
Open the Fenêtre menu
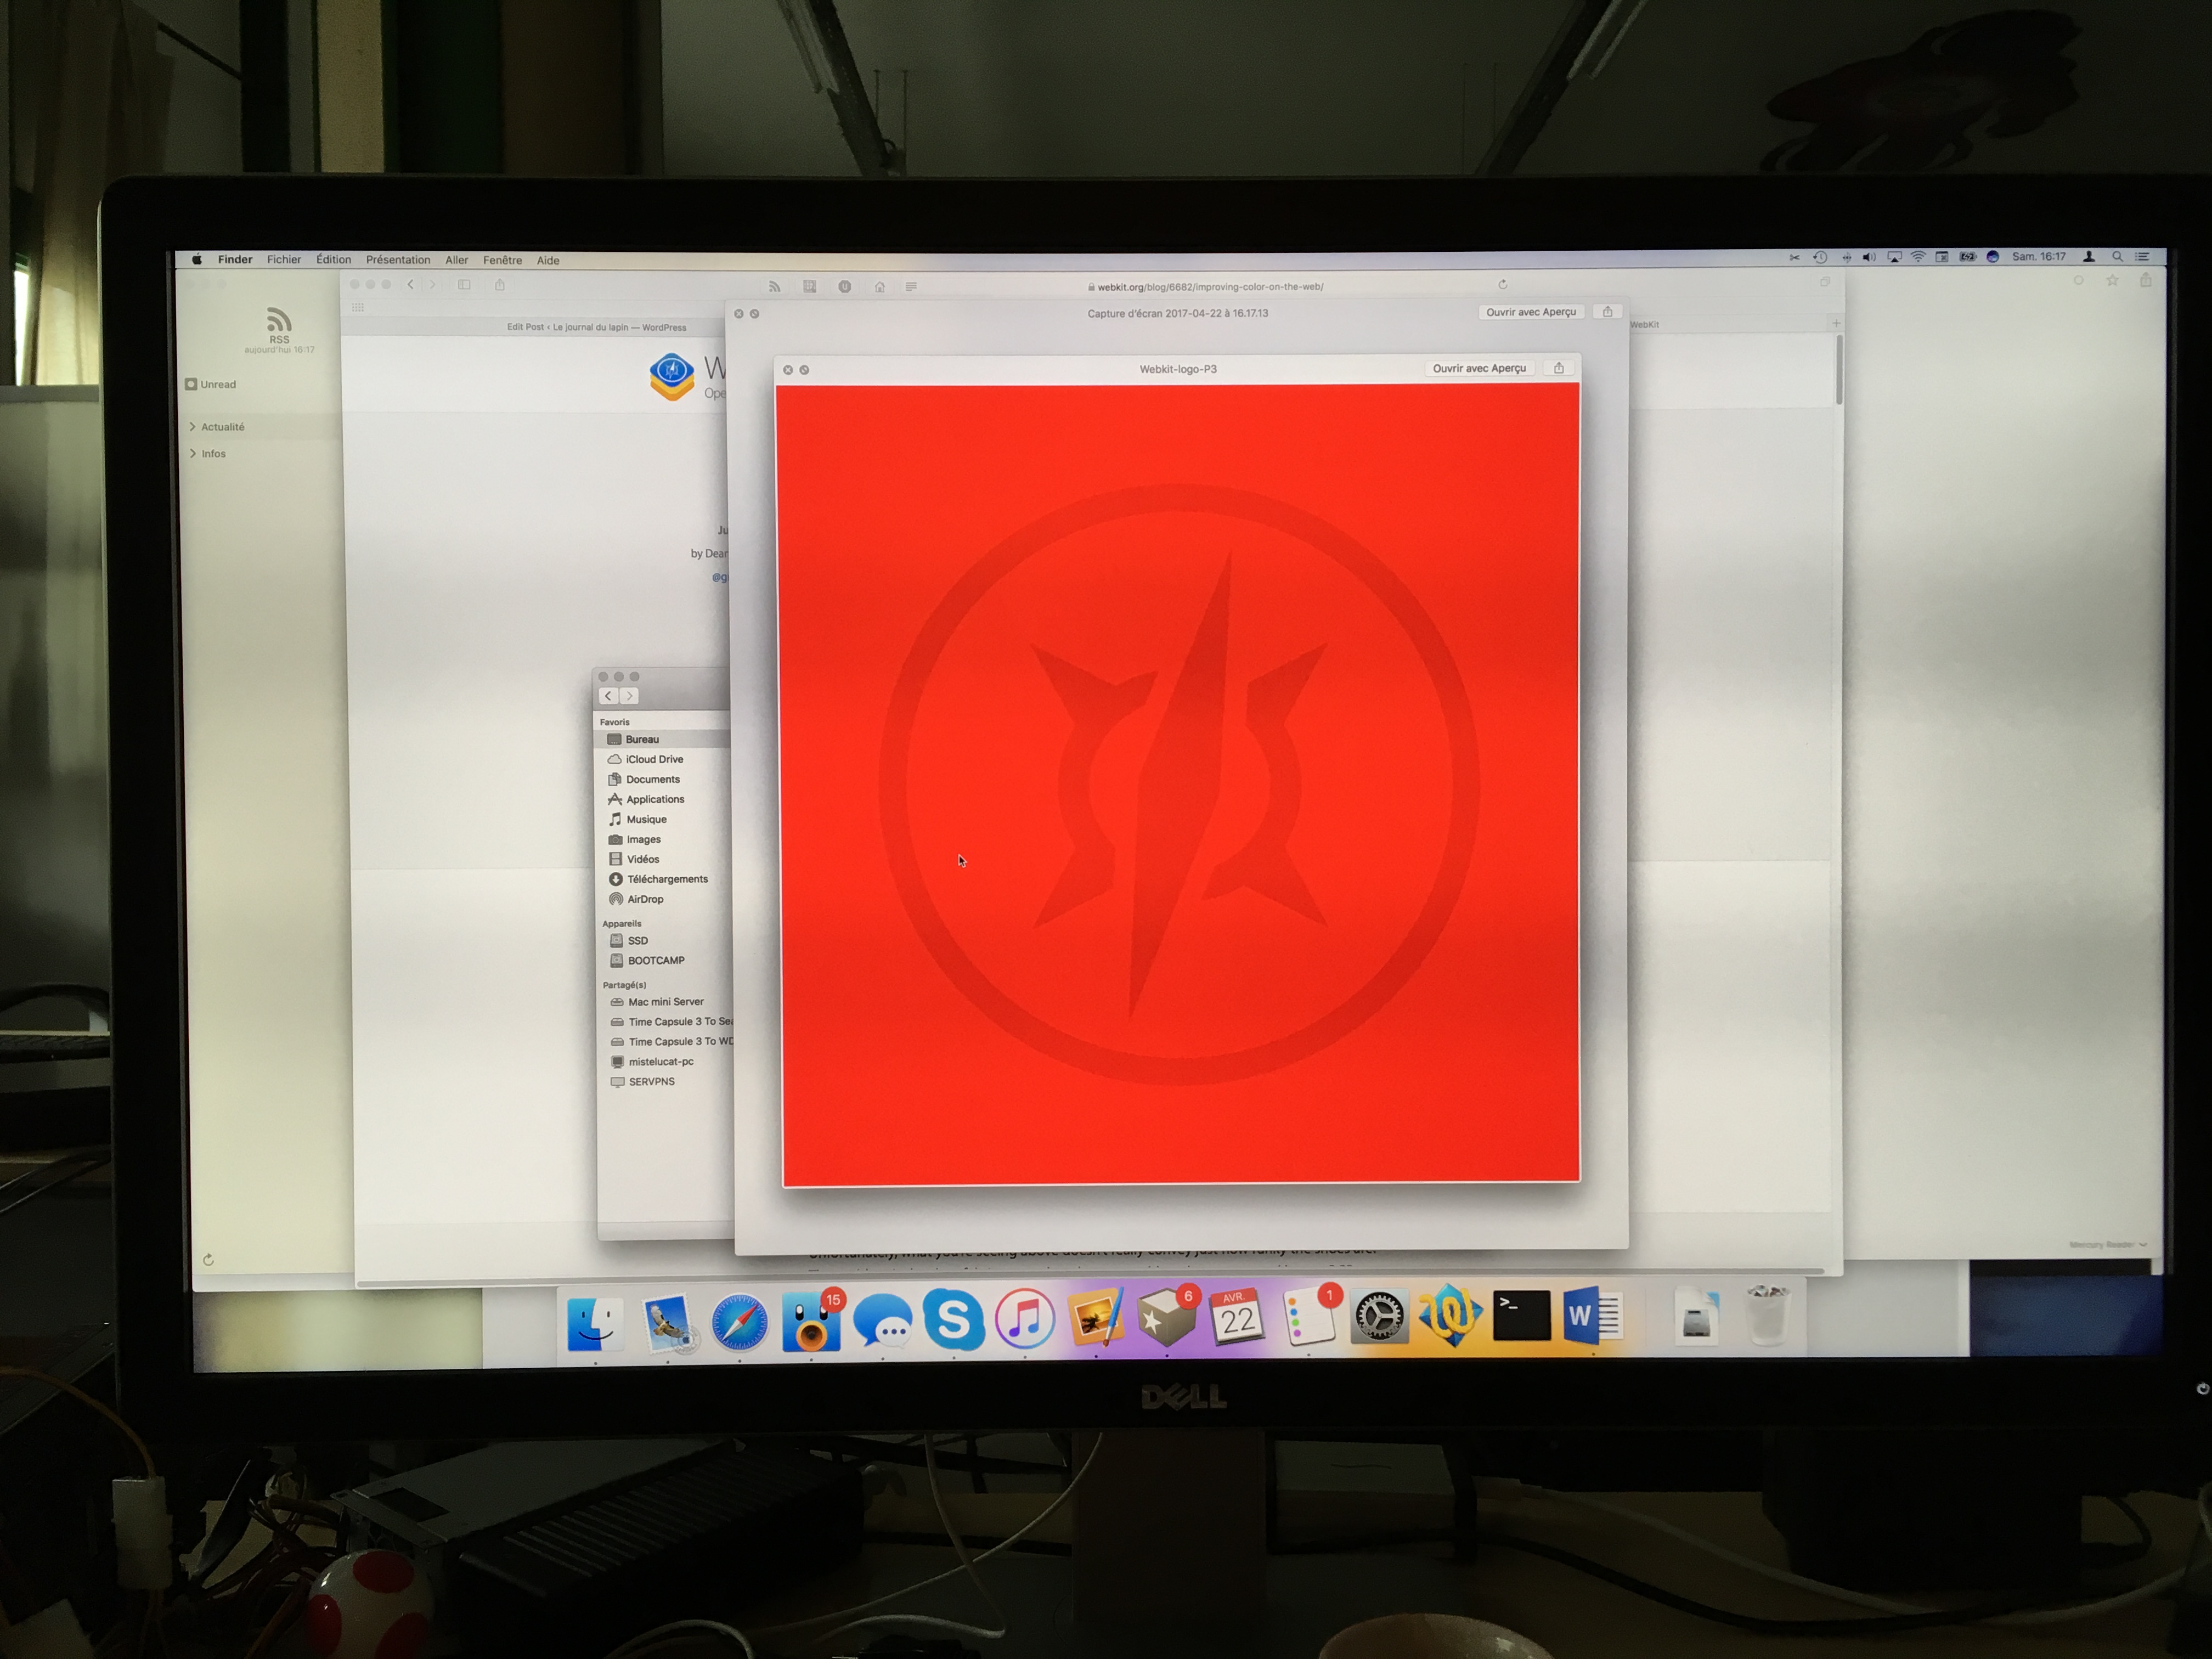pyautogui.click(x=503, y=260)
